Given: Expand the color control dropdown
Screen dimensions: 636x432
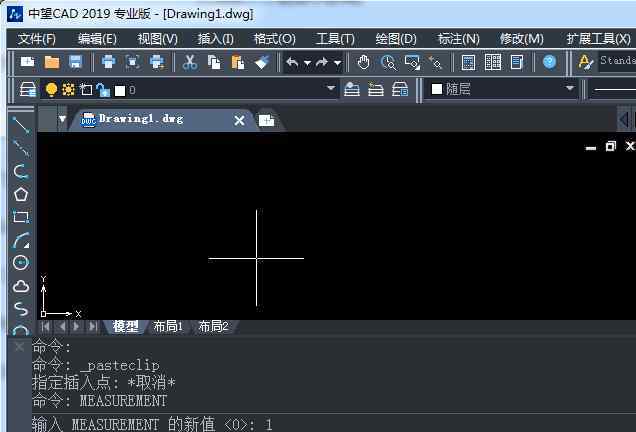Looking at the screenshot, I should 570,88.
